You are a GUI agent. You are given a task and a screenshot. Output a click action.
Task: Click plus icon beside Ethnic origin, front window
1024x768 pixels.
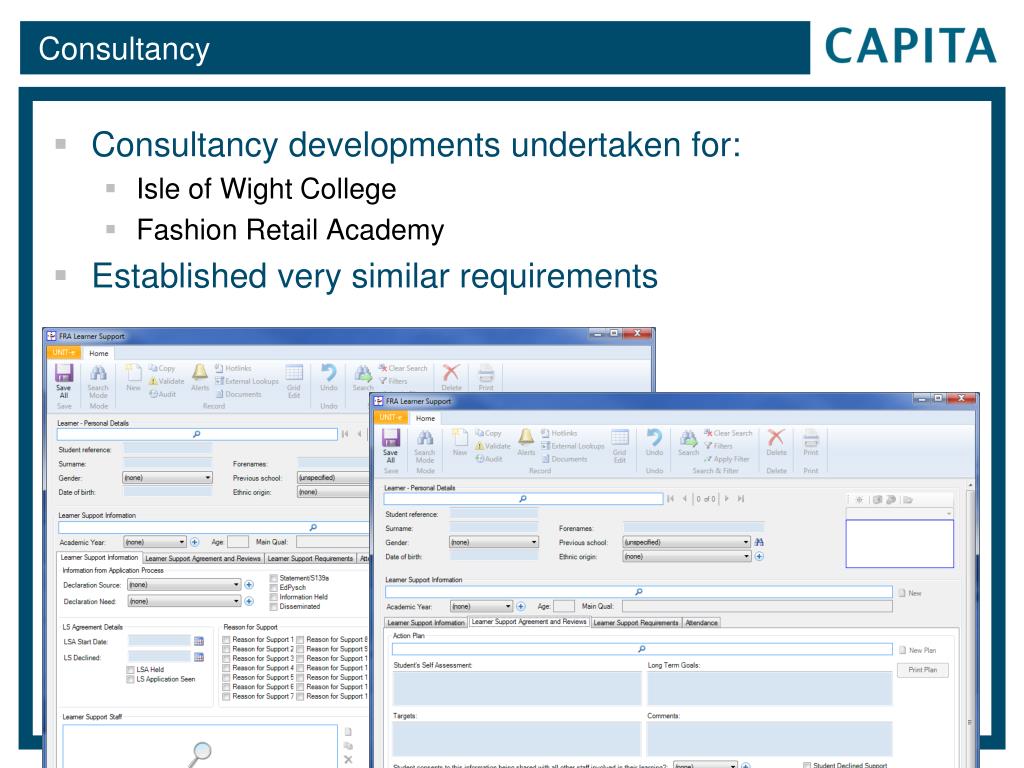pyautogui.click(x=759, y=556)
